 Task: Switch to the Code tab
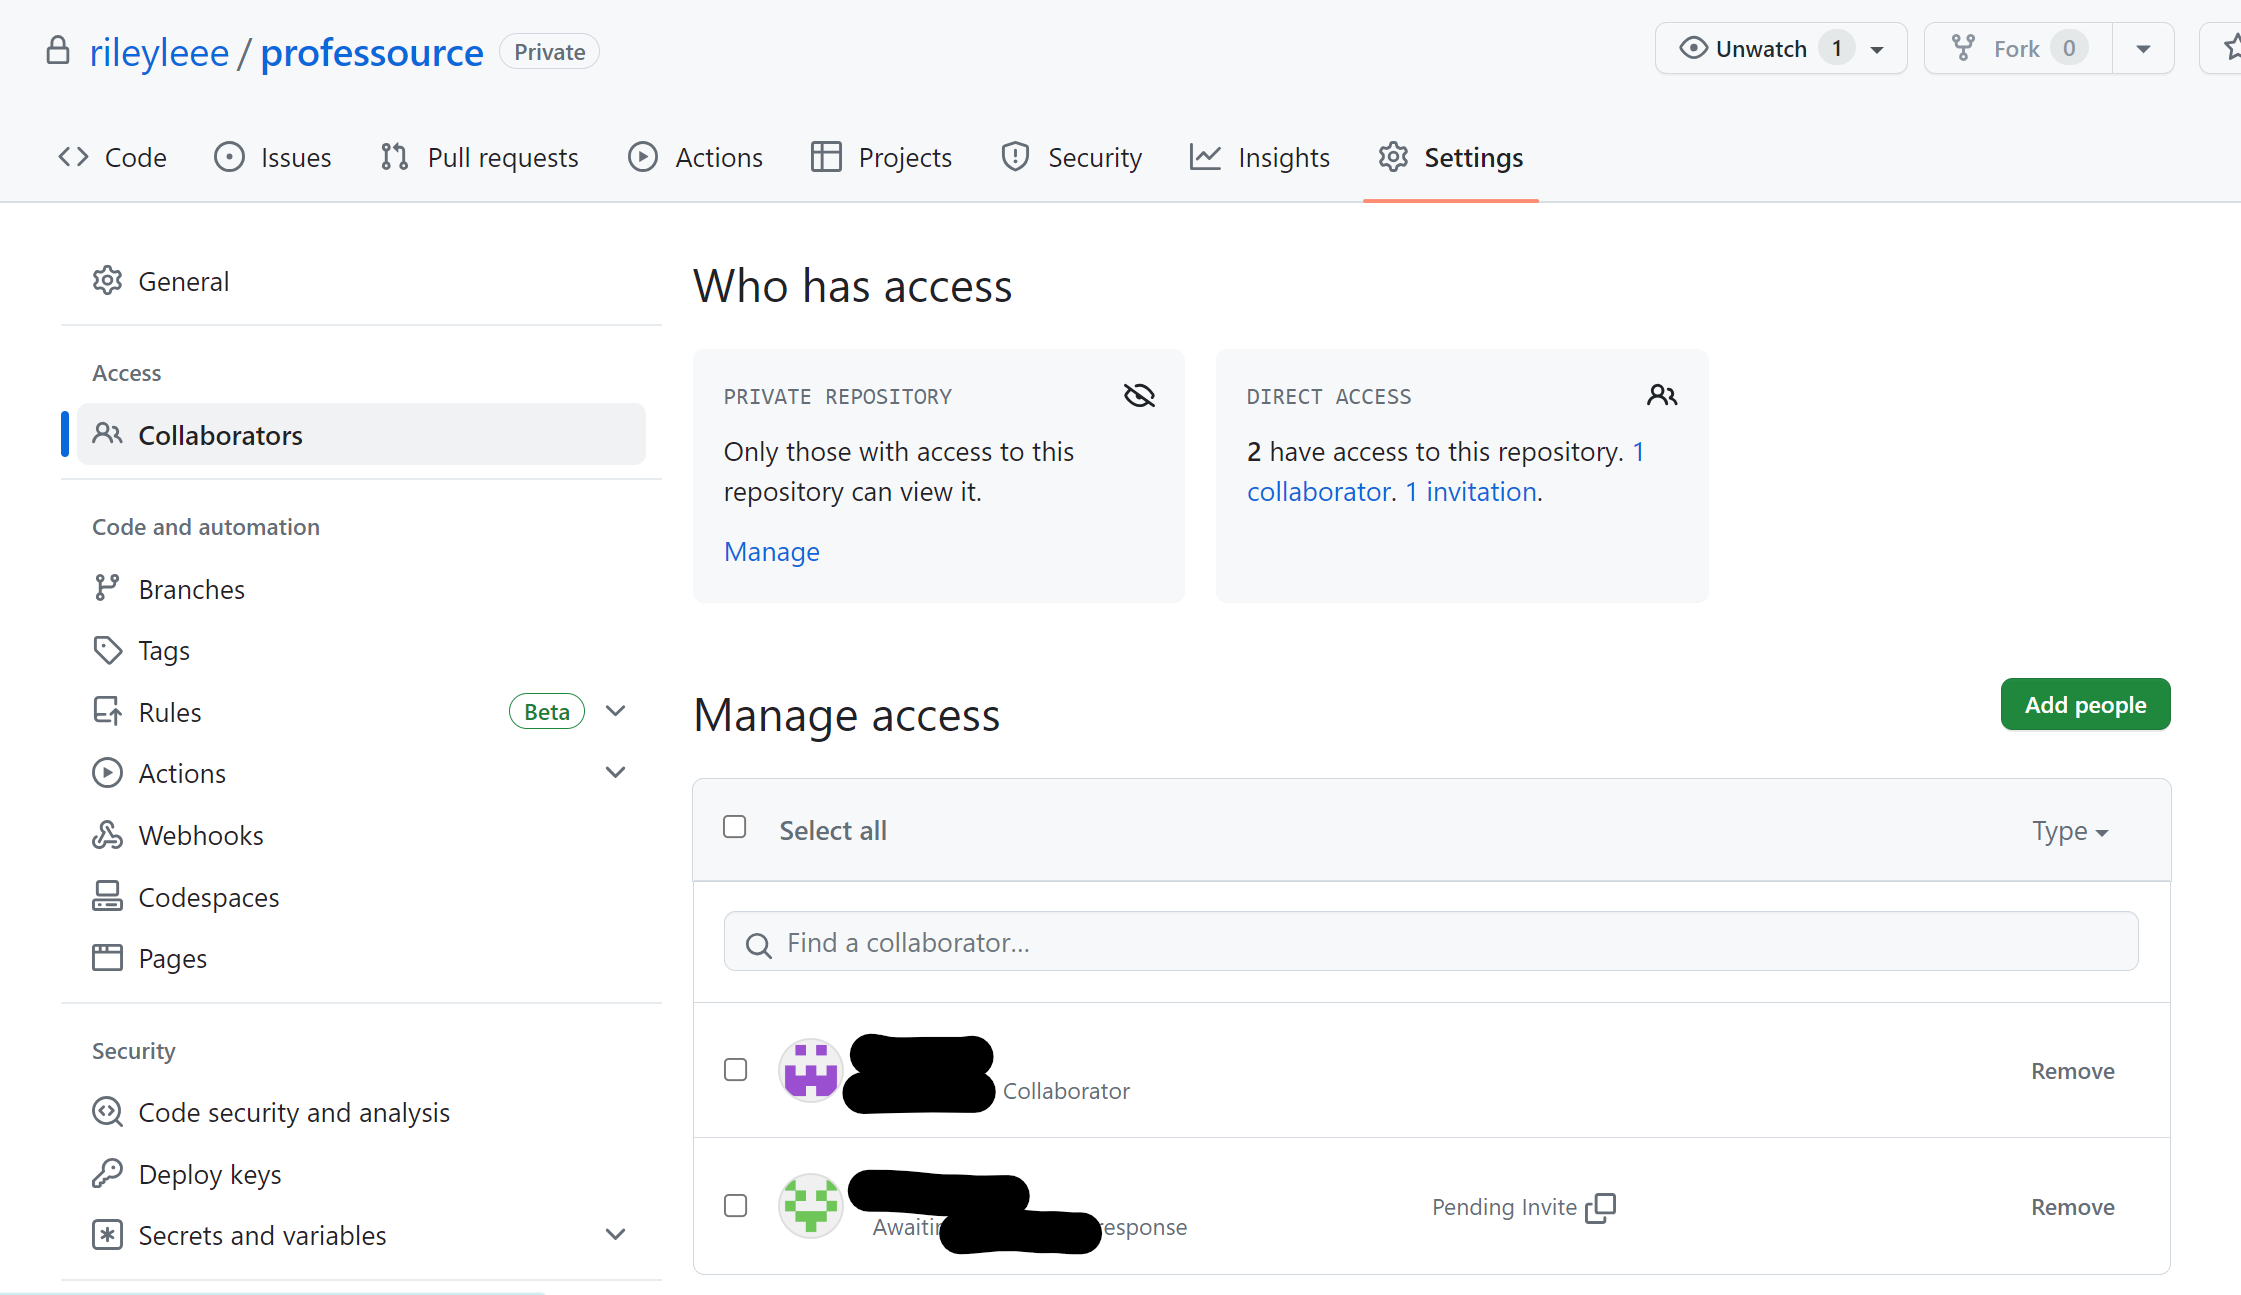tap(112, 157)
